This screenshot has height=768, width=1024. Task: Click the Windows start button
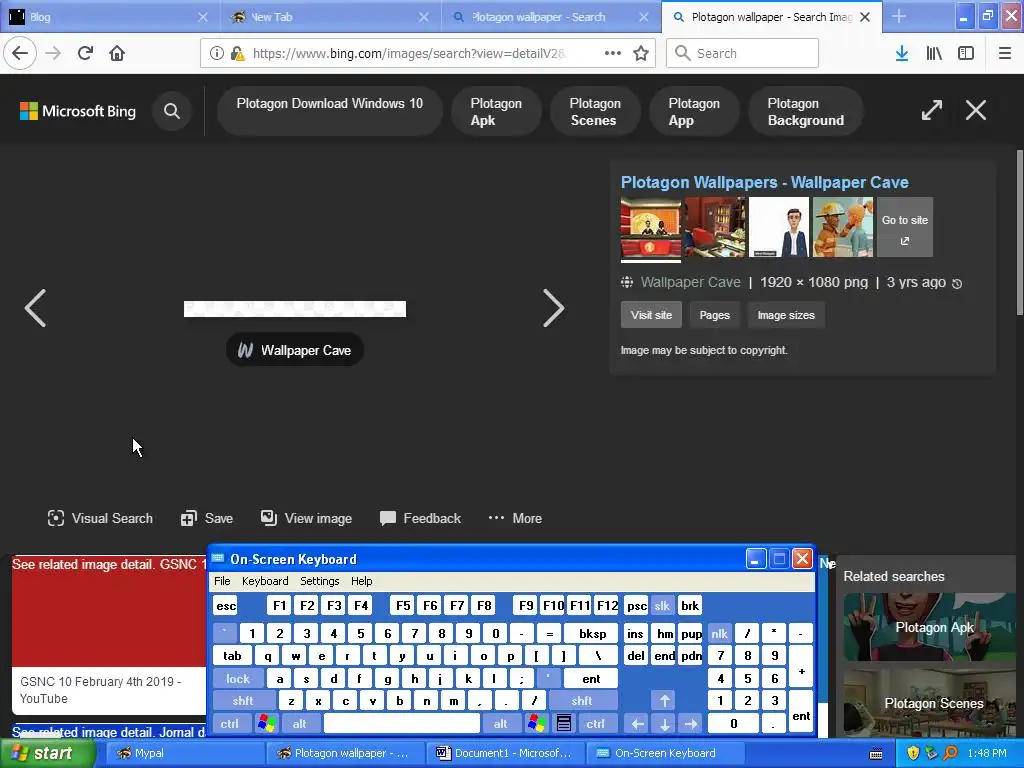click(47, 753)
